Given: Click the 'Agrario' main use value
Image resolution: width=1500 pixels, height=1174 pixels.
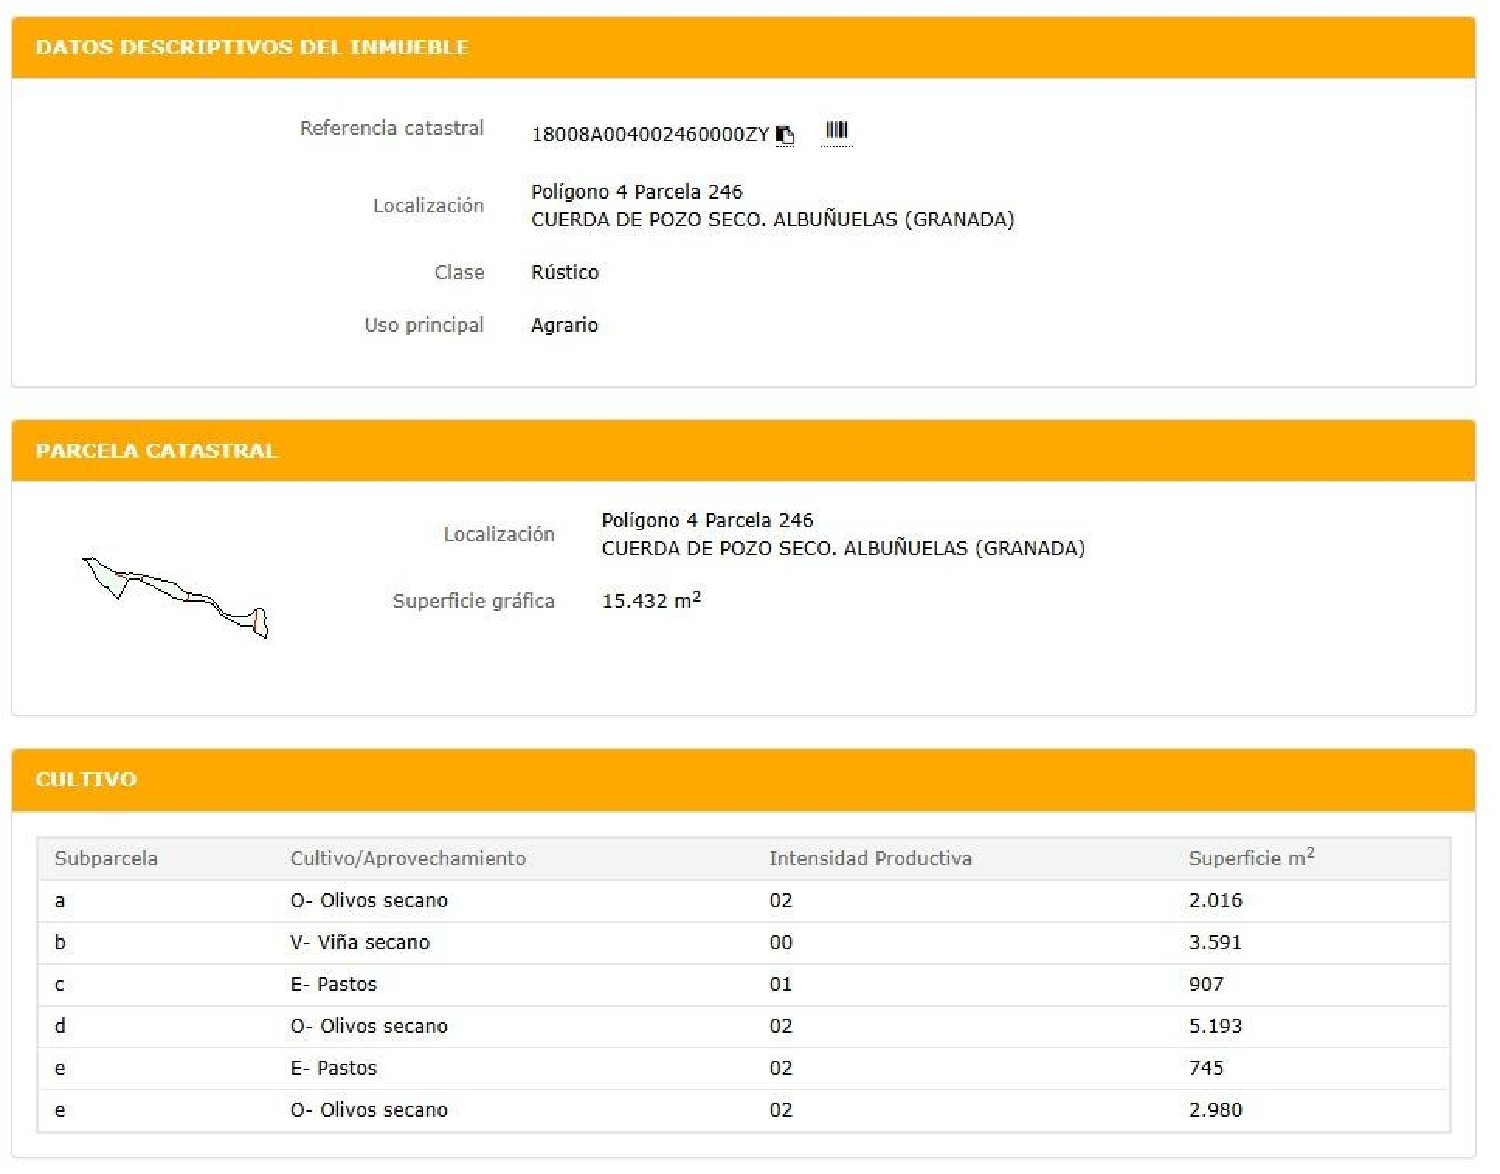Looking at the screenshot, I should (x=564, y=325).
